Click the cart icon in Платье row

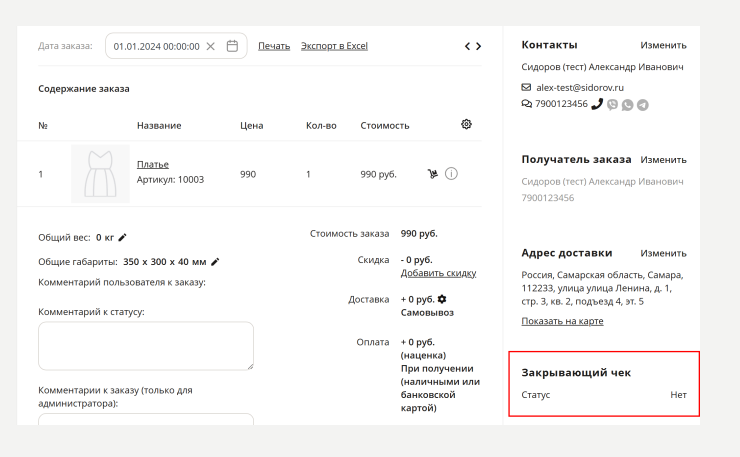tap(433, 174)
